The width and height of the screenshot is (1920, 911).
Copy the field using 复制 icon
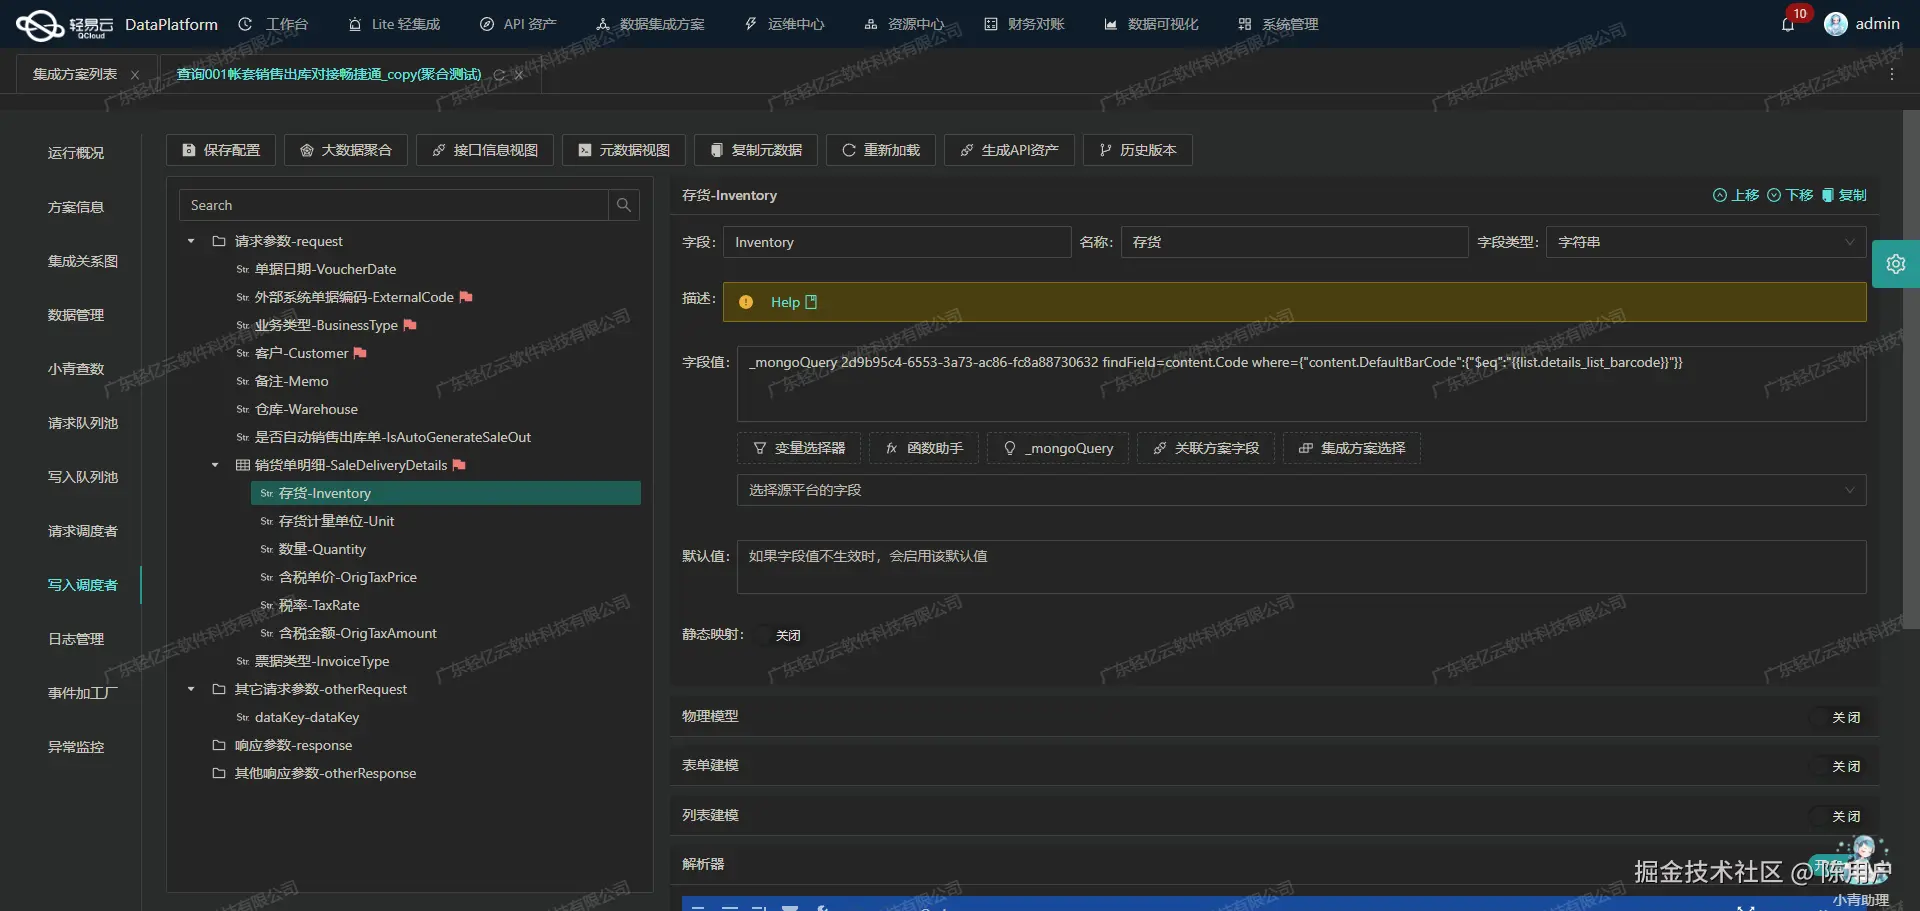[1843, 195]
